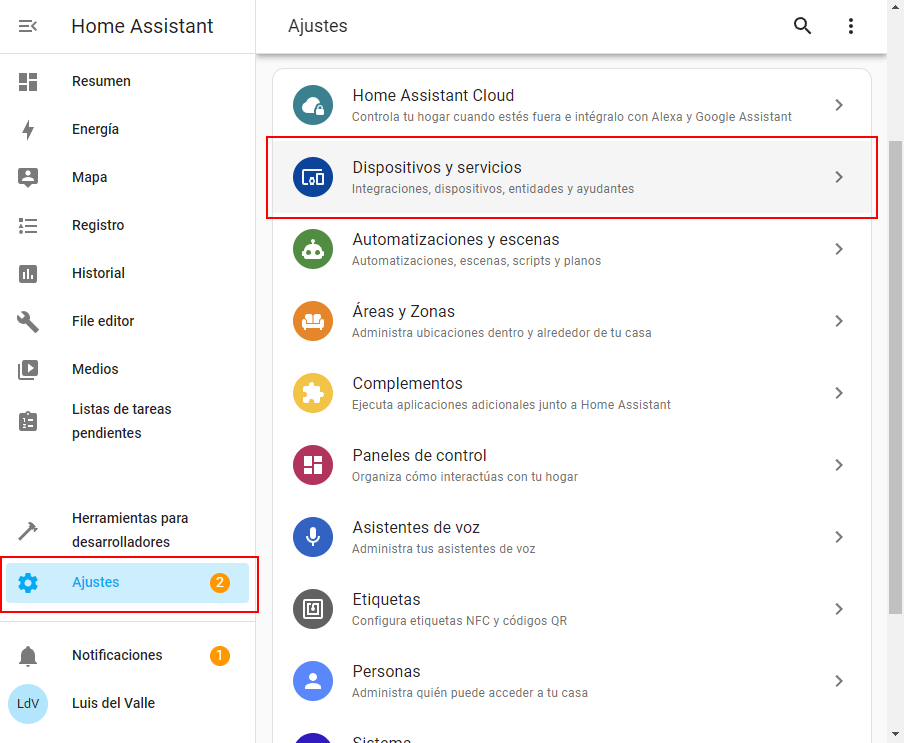Click the microphone Asistentes de voz icon
The image size is (904, 743).
pos(313,537)
